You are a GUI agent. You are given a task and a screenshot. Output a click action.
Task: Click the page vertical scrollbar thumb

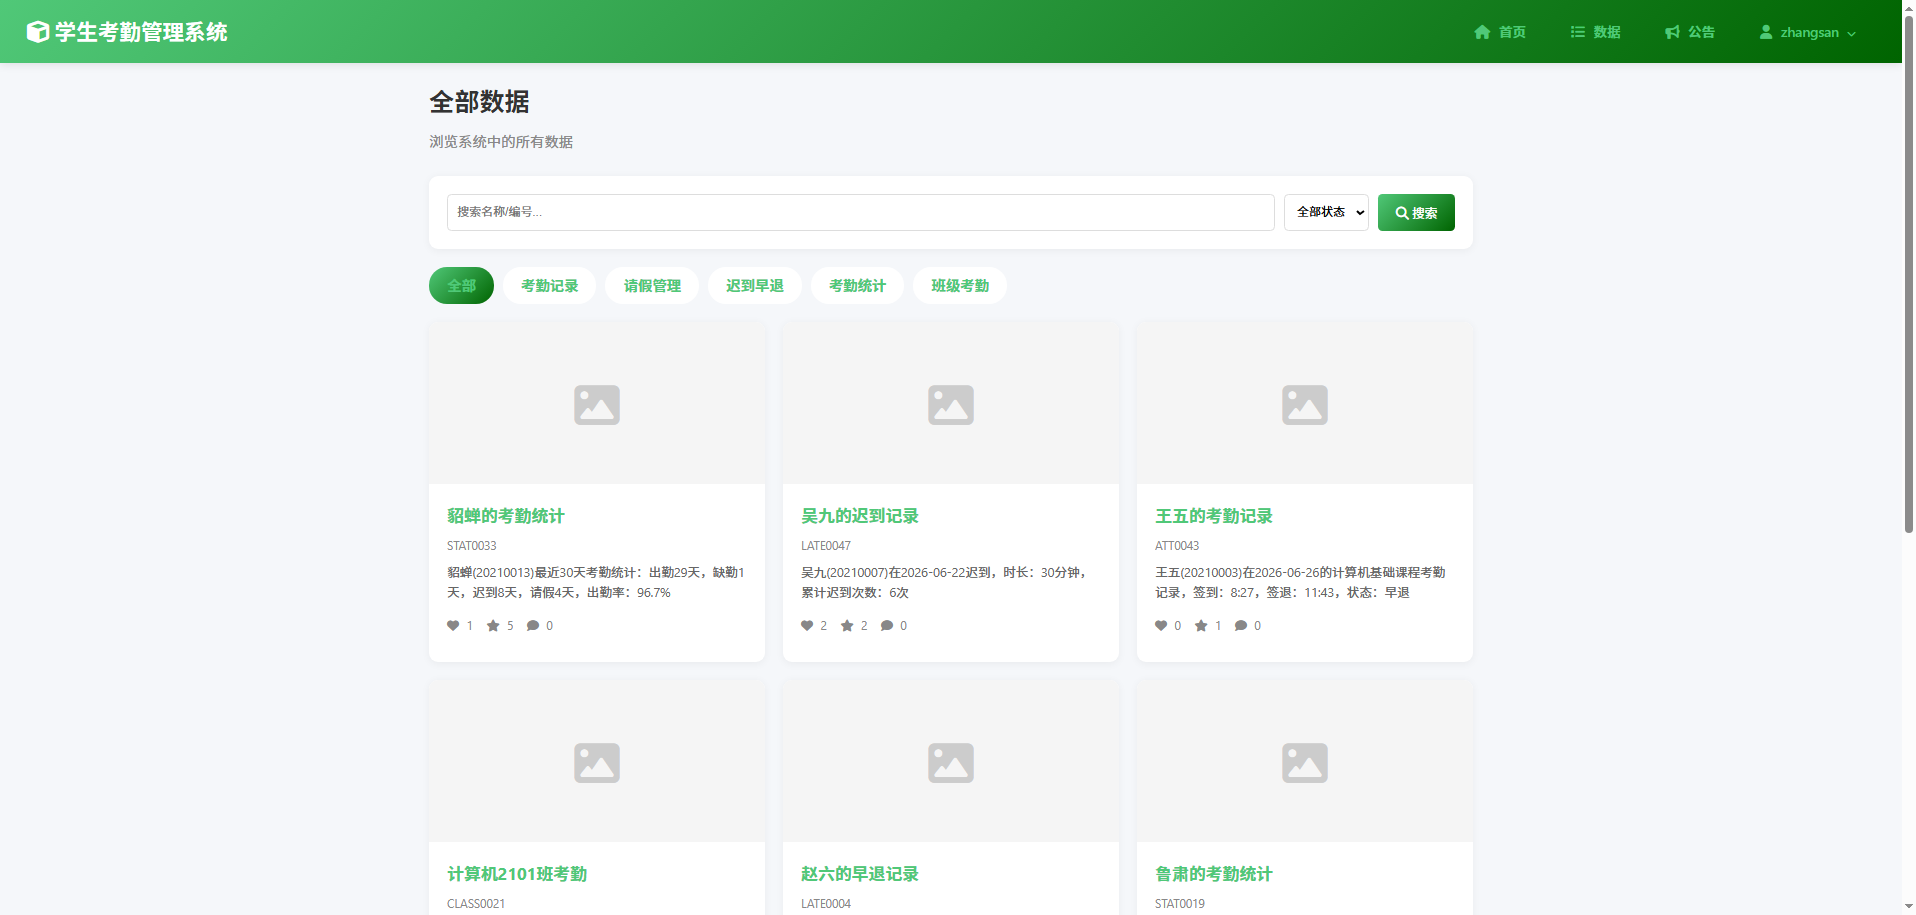coord(1908,273)
